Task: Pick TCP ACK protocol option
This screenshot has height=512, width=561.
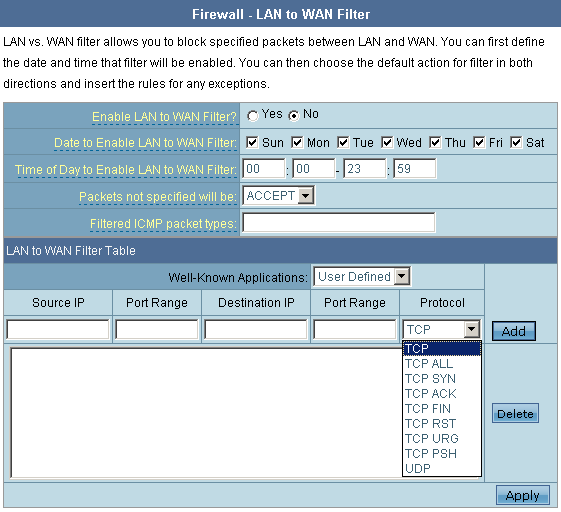Action: pos(442,394)
